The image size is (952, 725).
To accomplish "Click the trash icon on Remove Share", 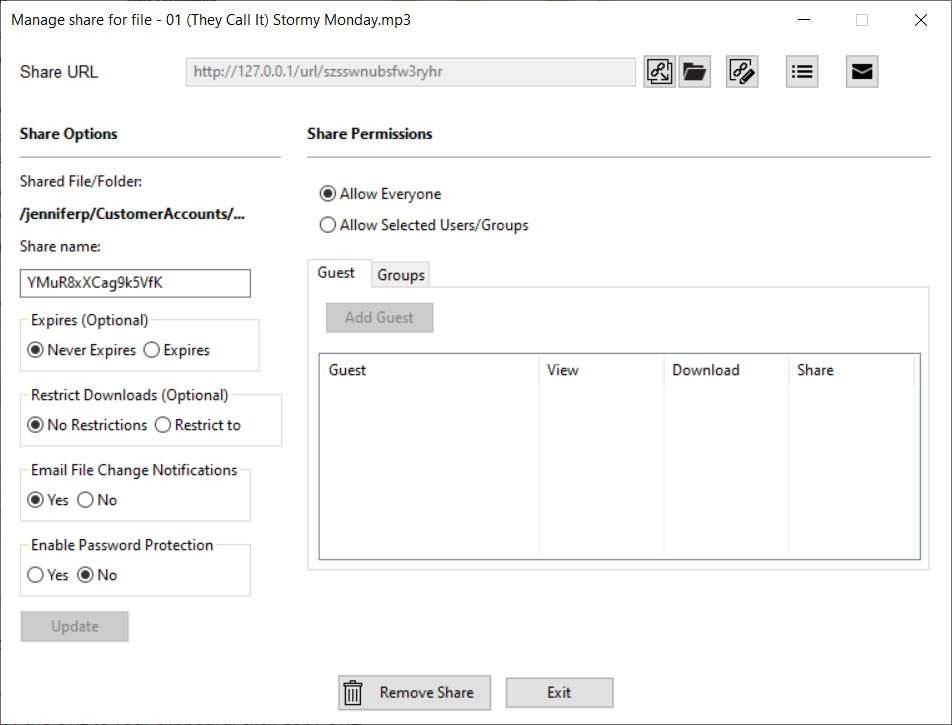I will click(x=353, y=693).
